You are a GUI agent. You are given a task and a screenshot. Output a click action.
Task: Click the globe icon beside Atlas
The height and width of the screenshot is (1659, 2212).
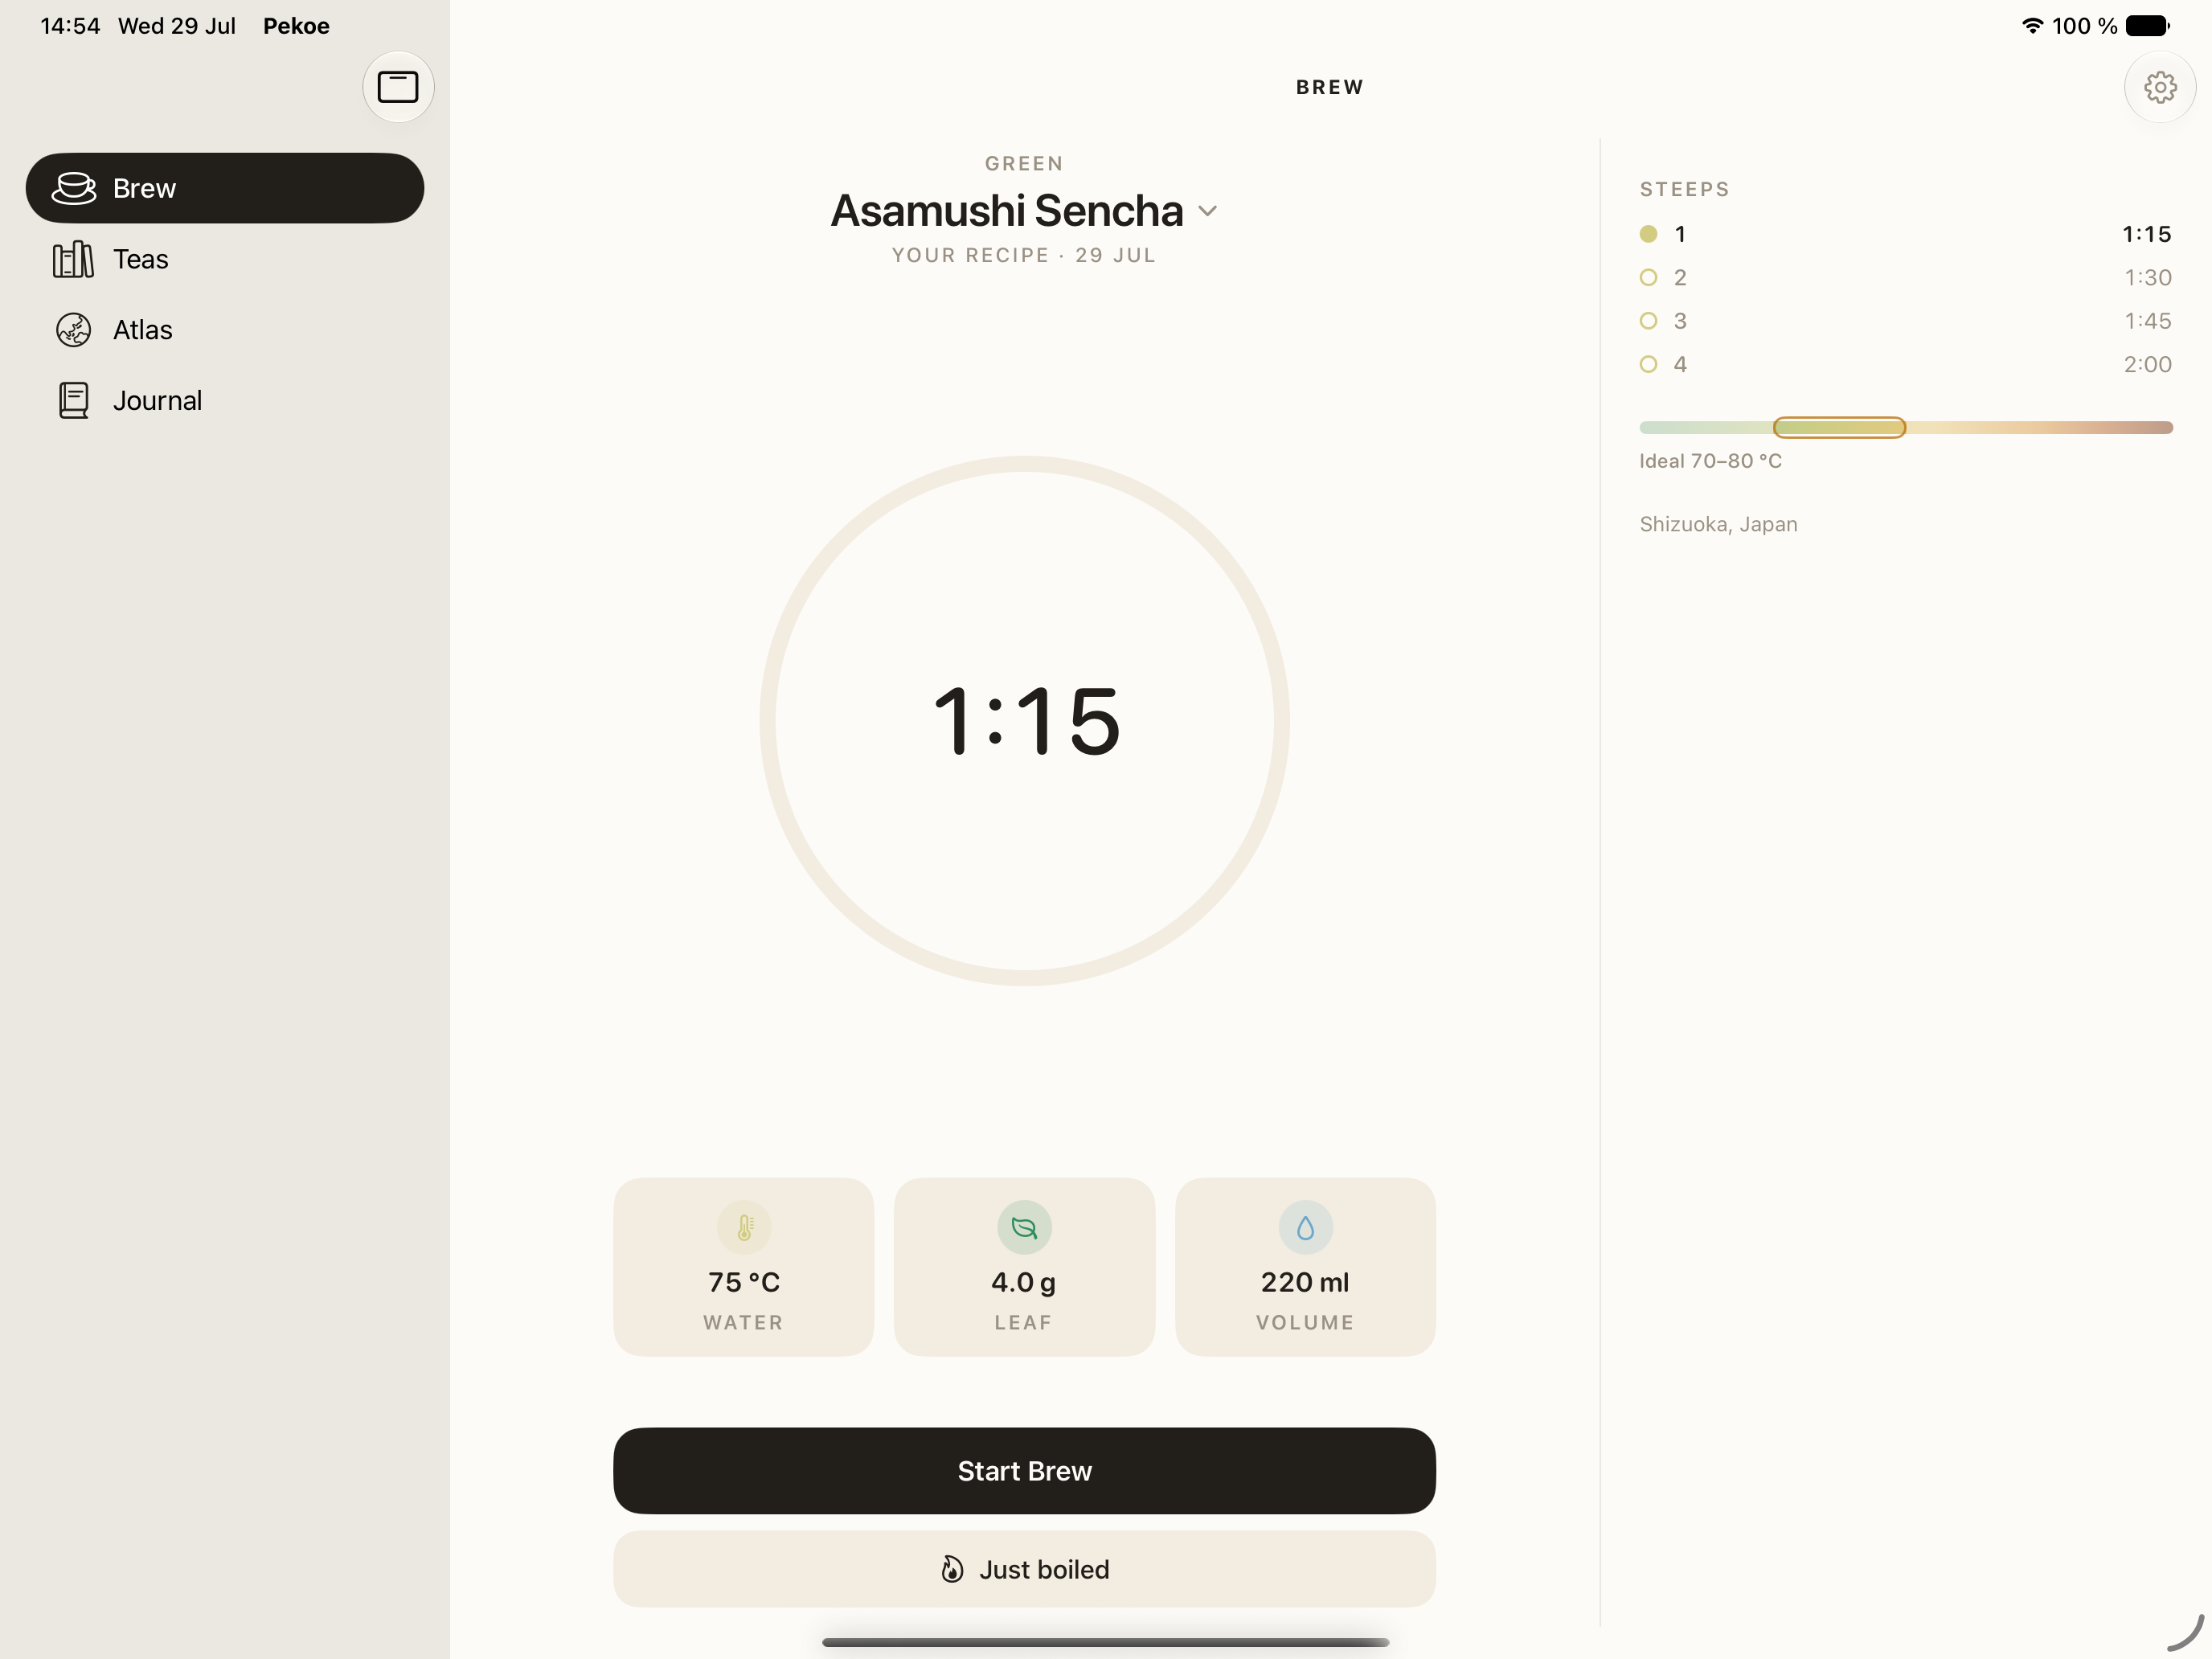pos(73,330)
